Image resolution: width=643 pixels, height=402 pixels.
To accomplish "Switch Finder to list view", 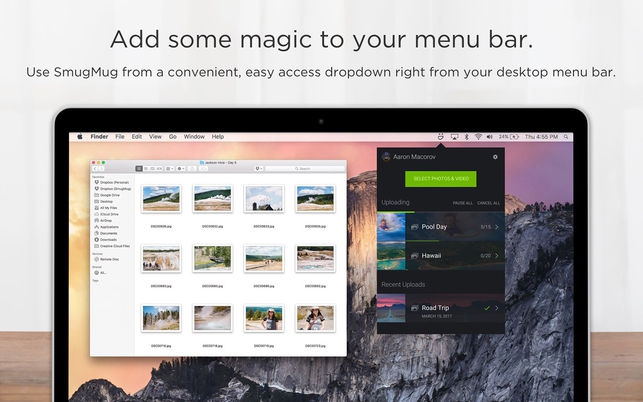I will [x=146, y=169].
